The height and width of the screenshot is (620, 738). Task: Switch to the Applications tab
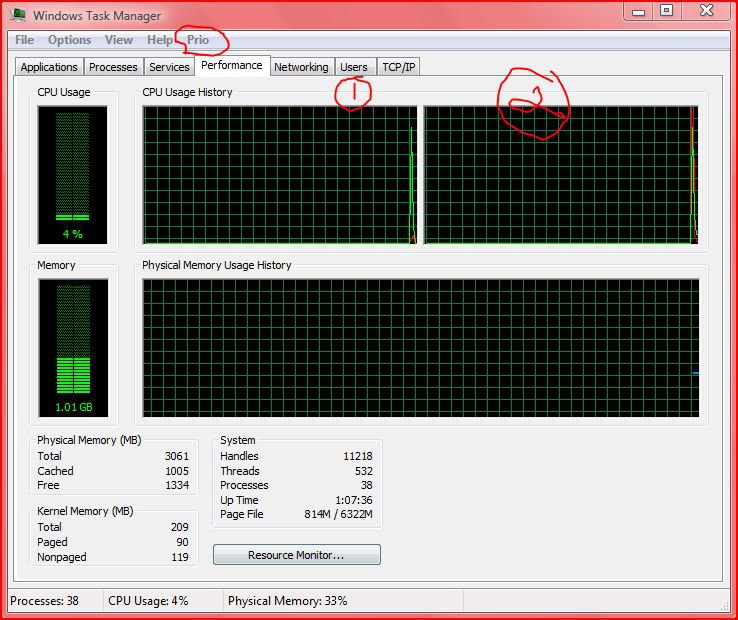tap(49, 67)
